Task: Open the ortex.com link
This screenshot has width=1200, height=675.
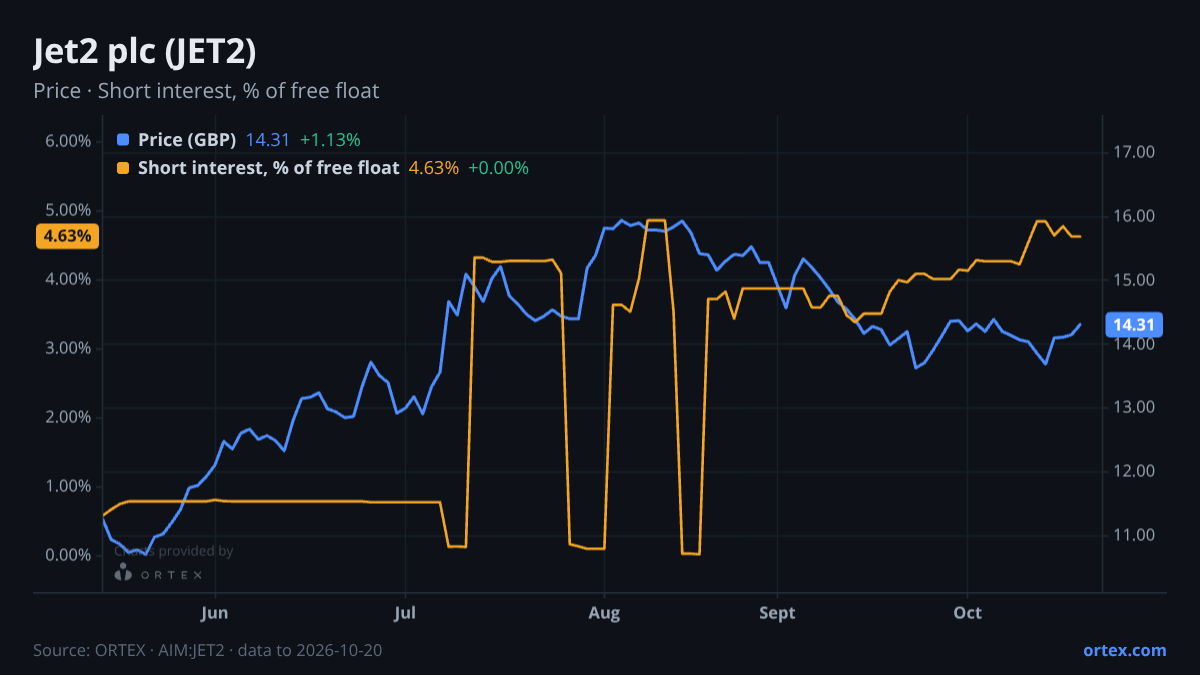Action: 1124,650
